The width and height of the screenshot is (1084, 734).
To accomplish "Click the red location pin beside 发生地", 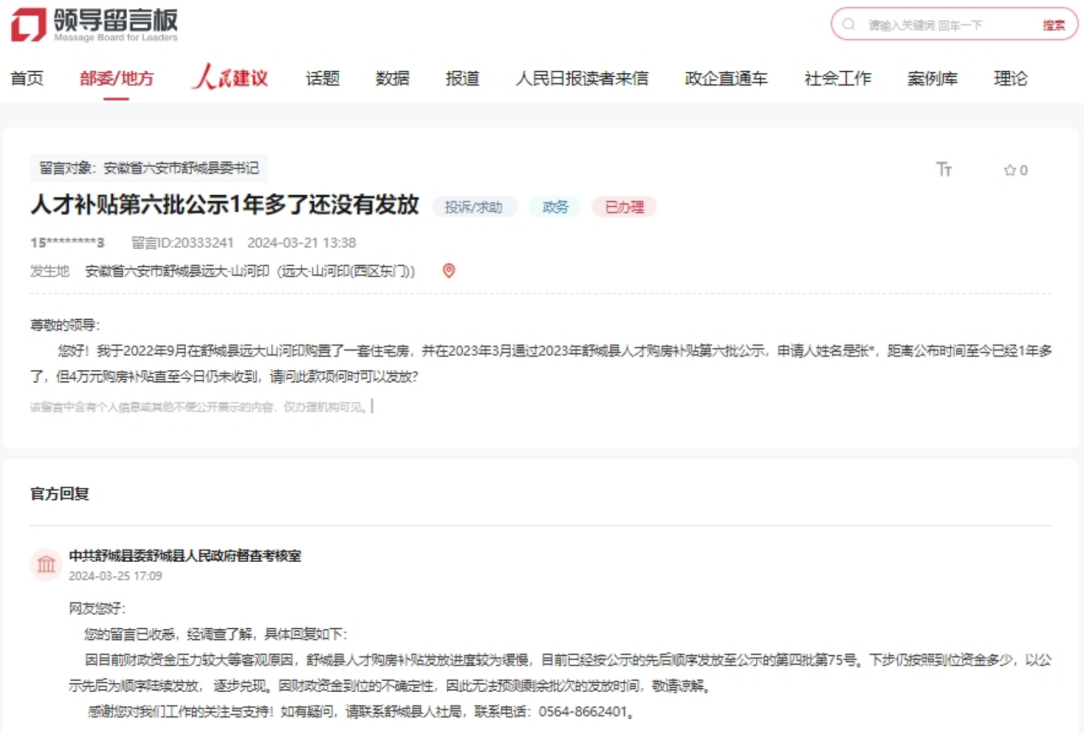I will [447, 270].
